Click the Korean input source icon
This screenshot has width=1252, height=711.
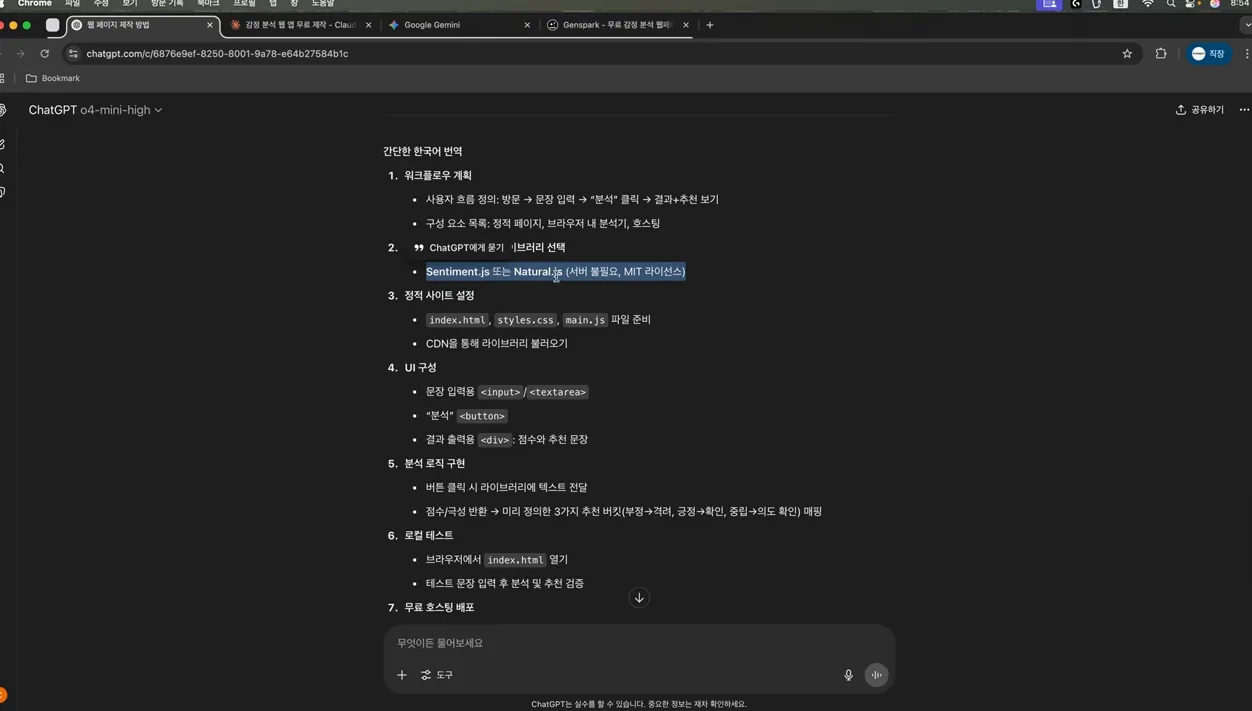1121,4
